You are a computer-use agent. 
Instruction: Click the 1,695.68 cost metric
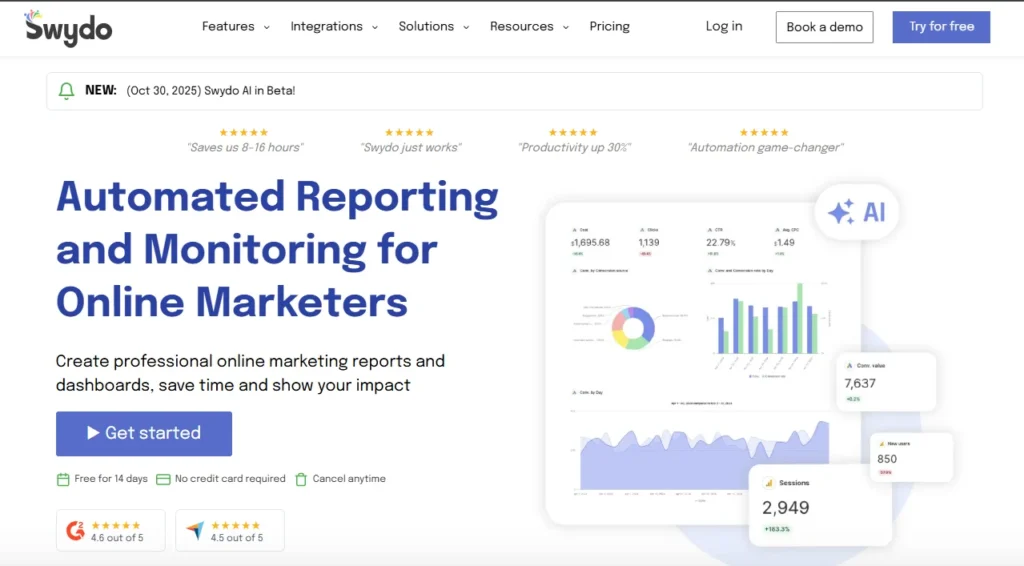(x=590, y=242)
